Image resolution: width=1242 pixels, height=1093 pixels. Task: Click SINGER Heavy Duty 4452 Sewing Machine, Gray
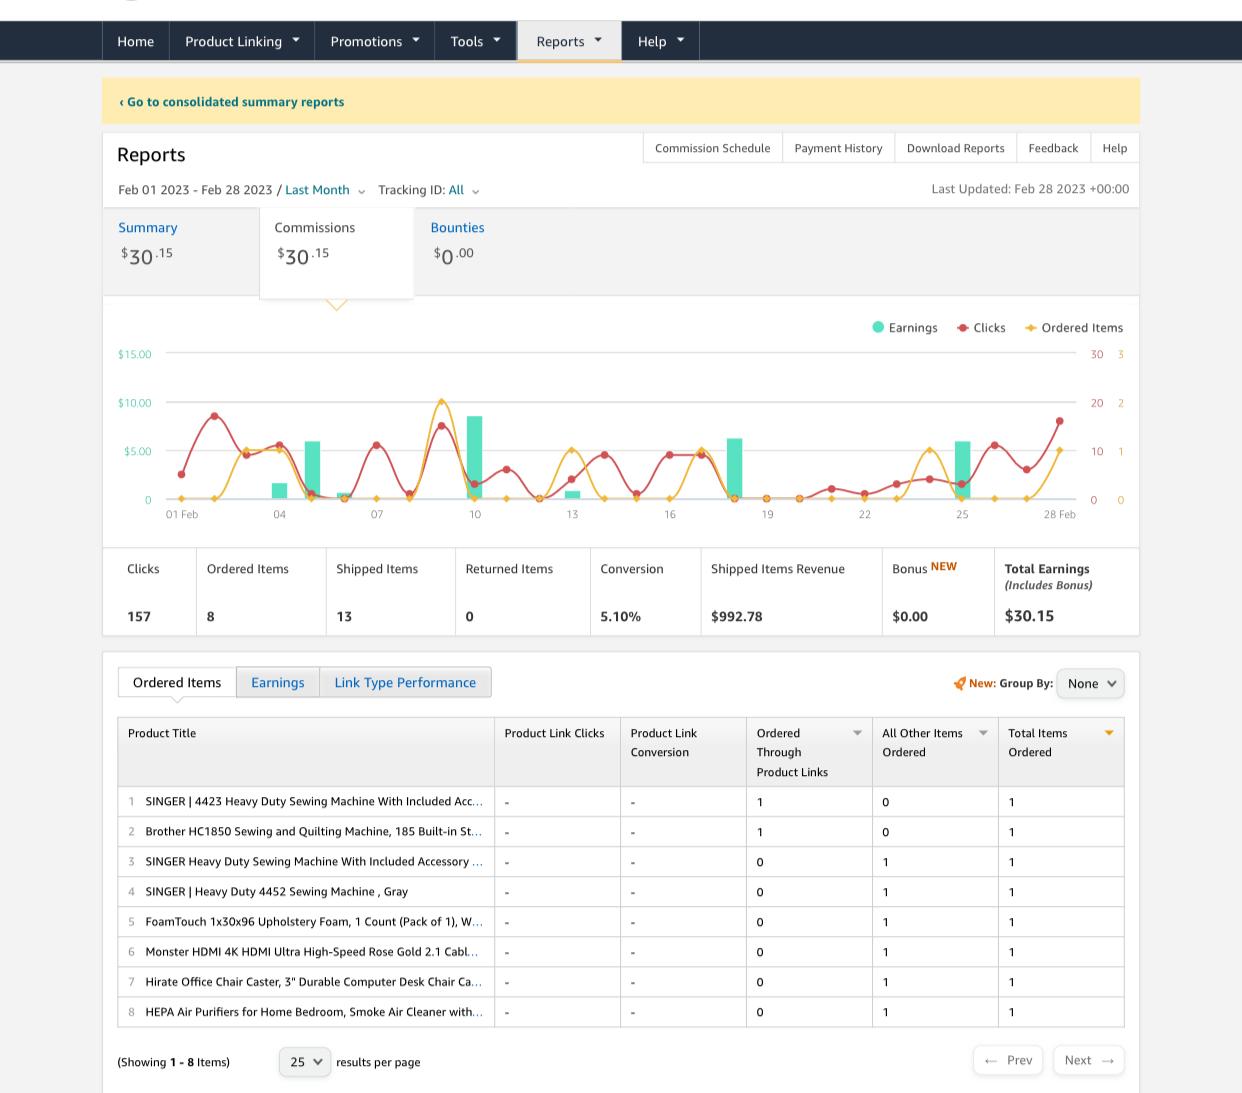(277, 892)
